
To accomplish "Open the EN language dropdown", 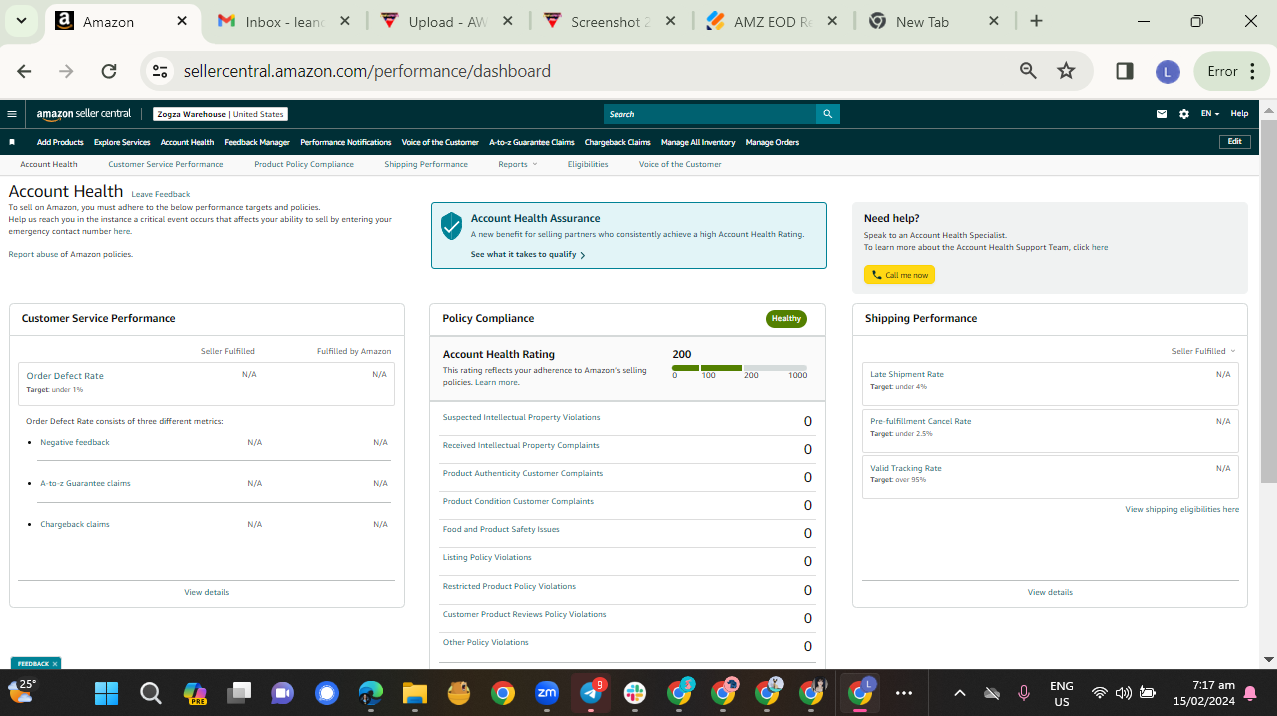I will (x=1210, y=114).
